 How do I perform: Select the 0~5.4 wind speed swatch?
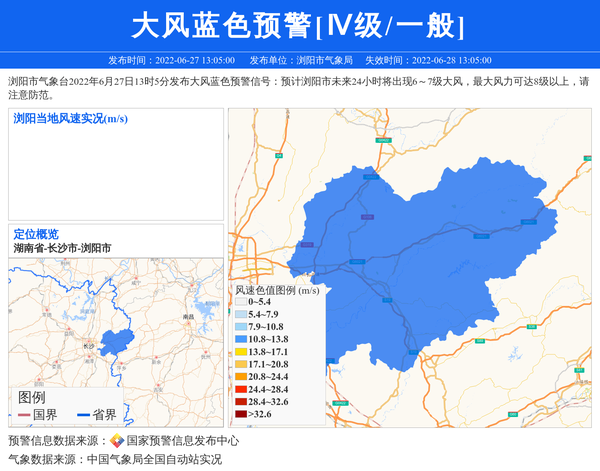[x=240, y=301]
